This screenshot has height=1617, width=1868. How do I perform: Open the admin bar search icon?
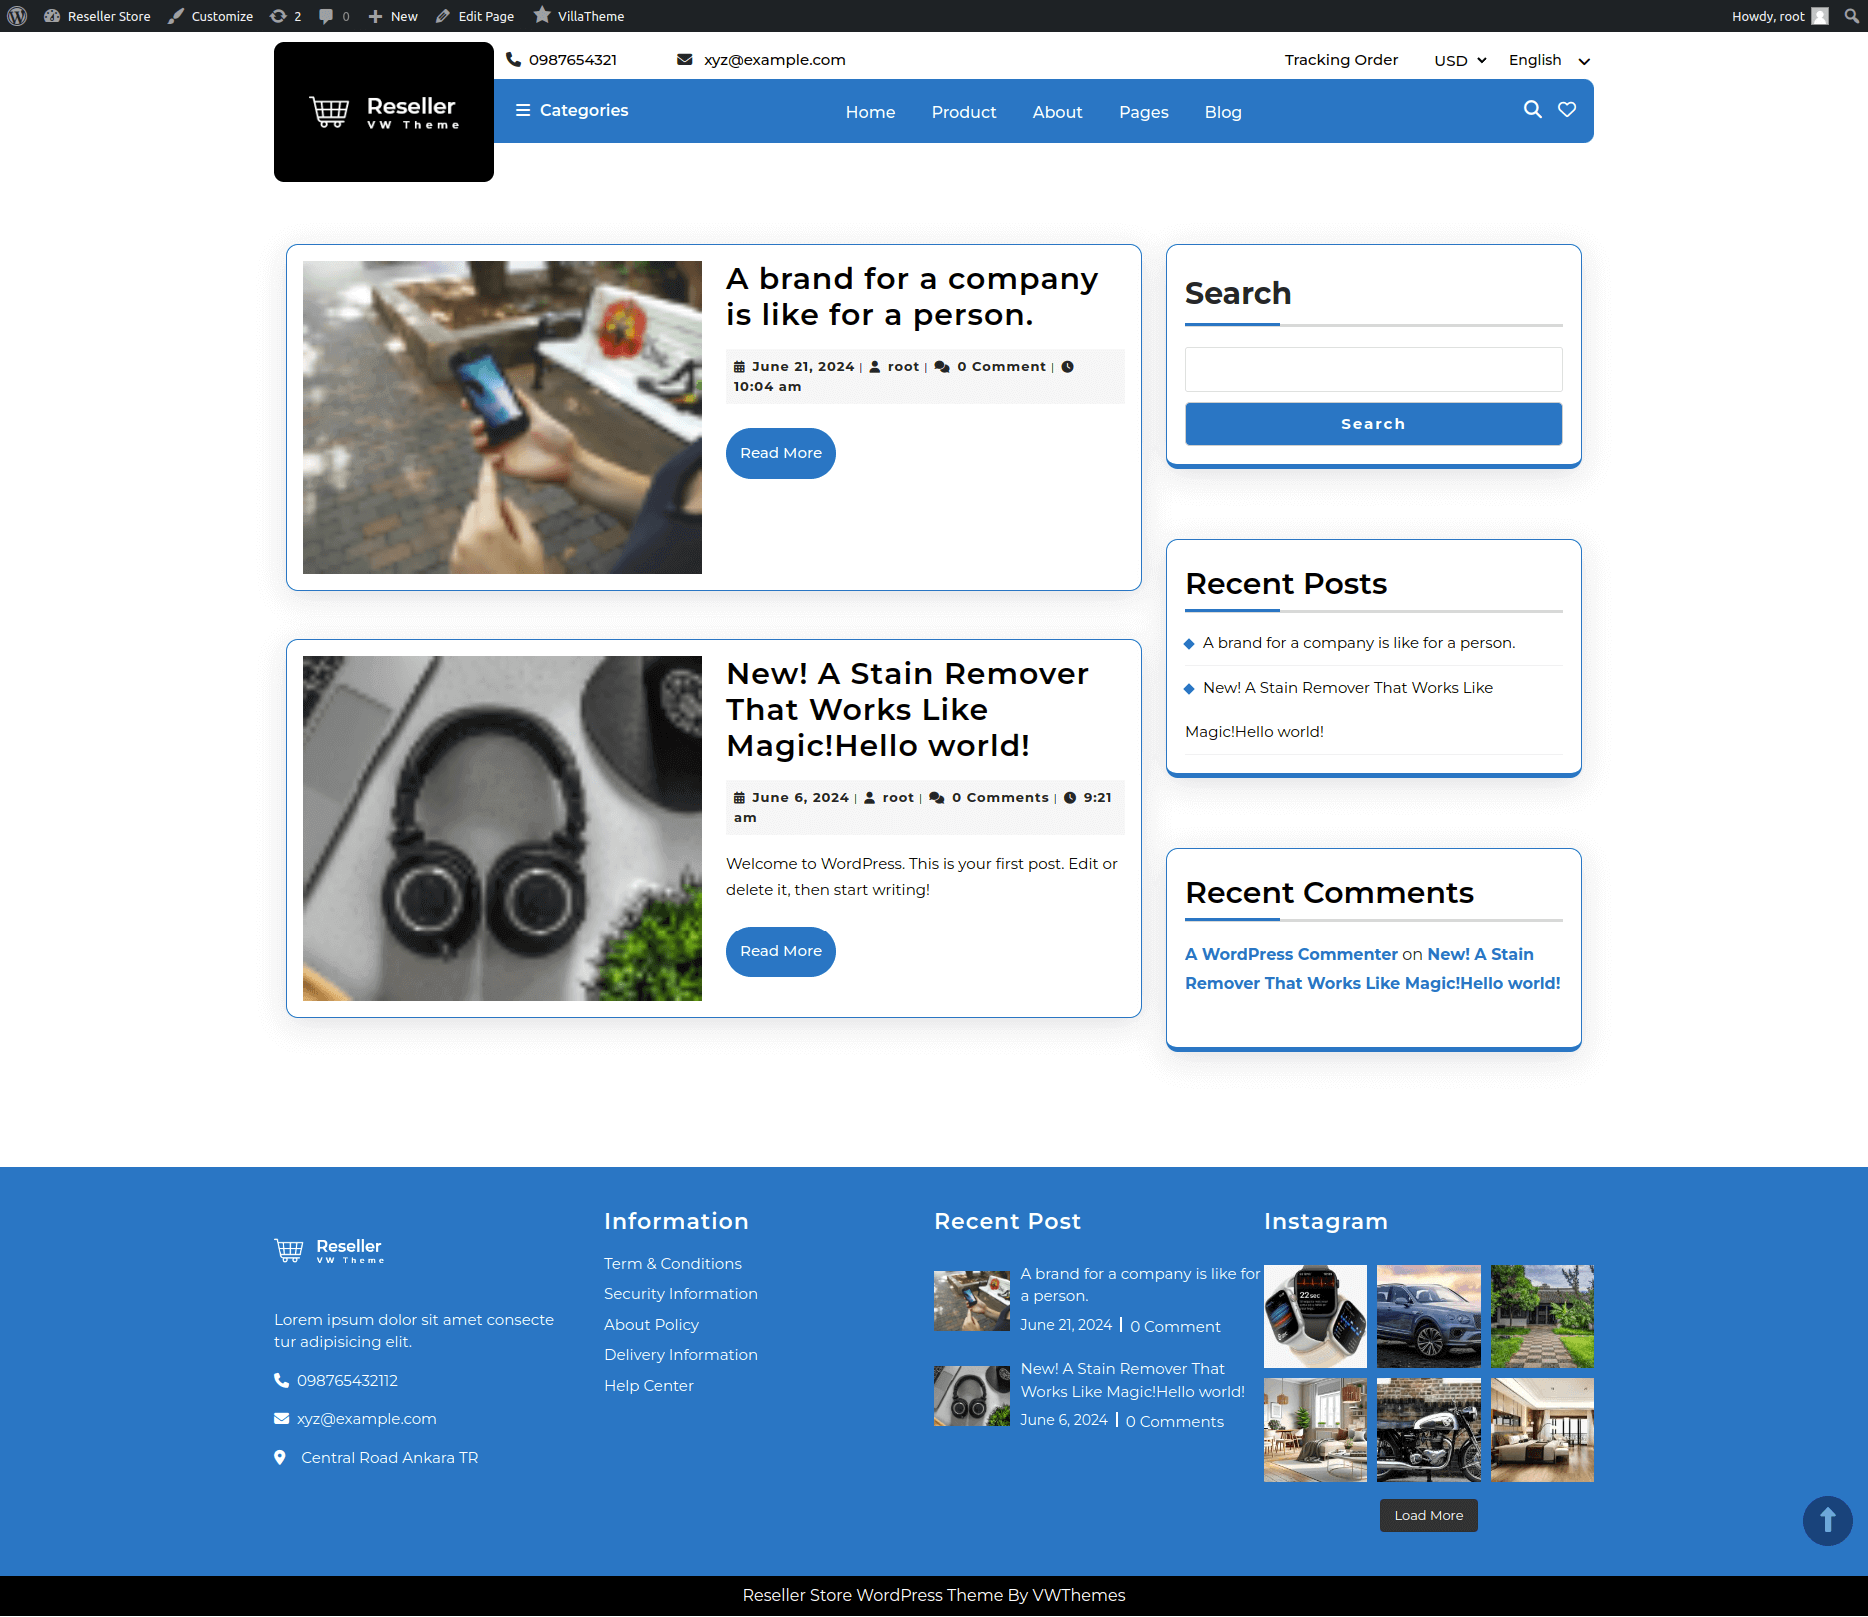point(1851,16)
